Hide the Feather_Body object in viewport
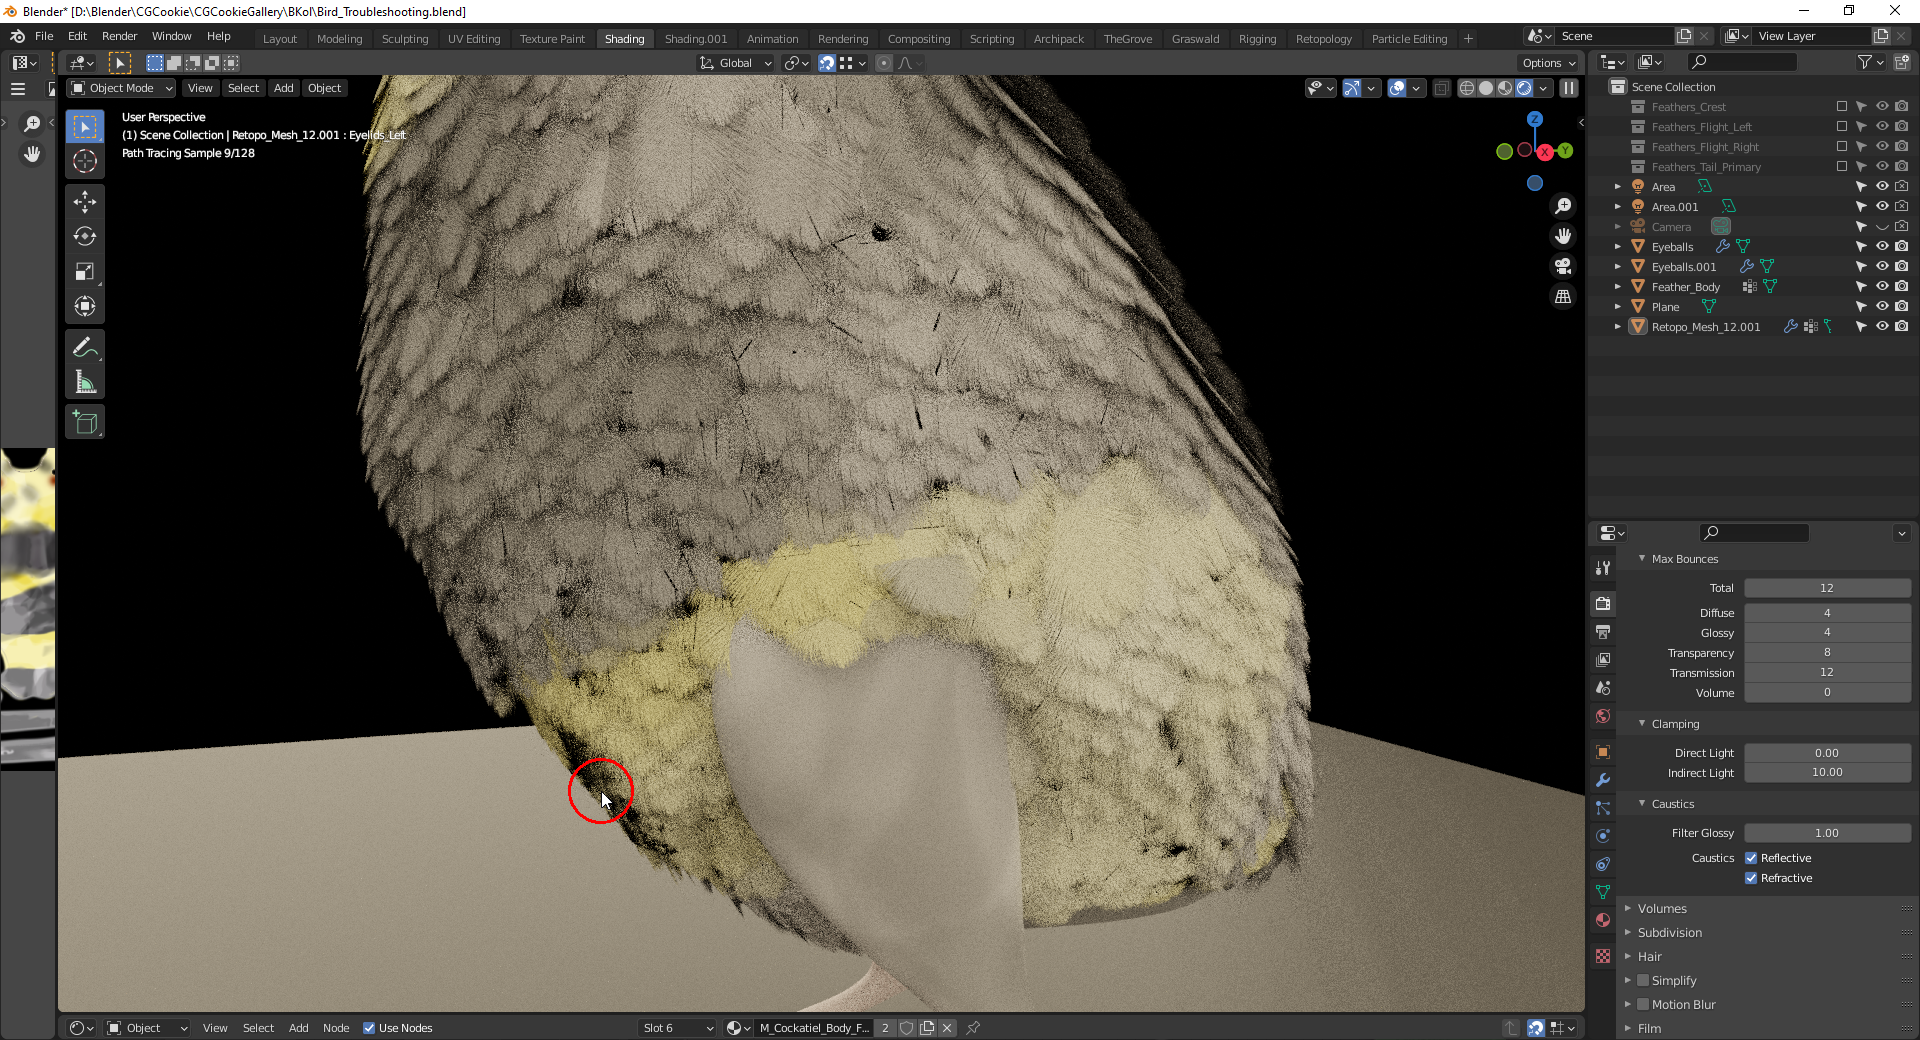This screenshot has width=1920, height=1040. click(1882, 286)
